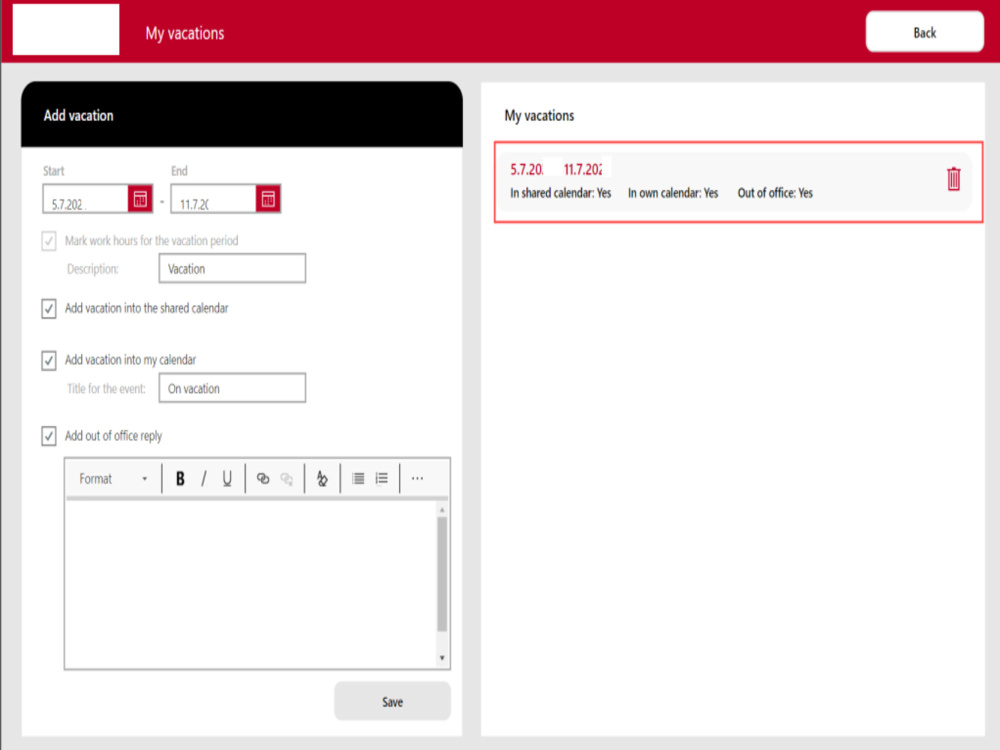
Task: Click the logo box in header
Action: click(66, 29)
